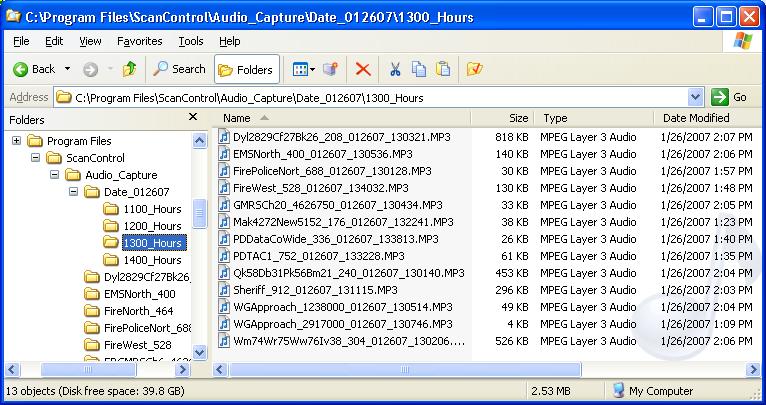Select the EMSNorth_400 folder in tree

coord(129,294)
